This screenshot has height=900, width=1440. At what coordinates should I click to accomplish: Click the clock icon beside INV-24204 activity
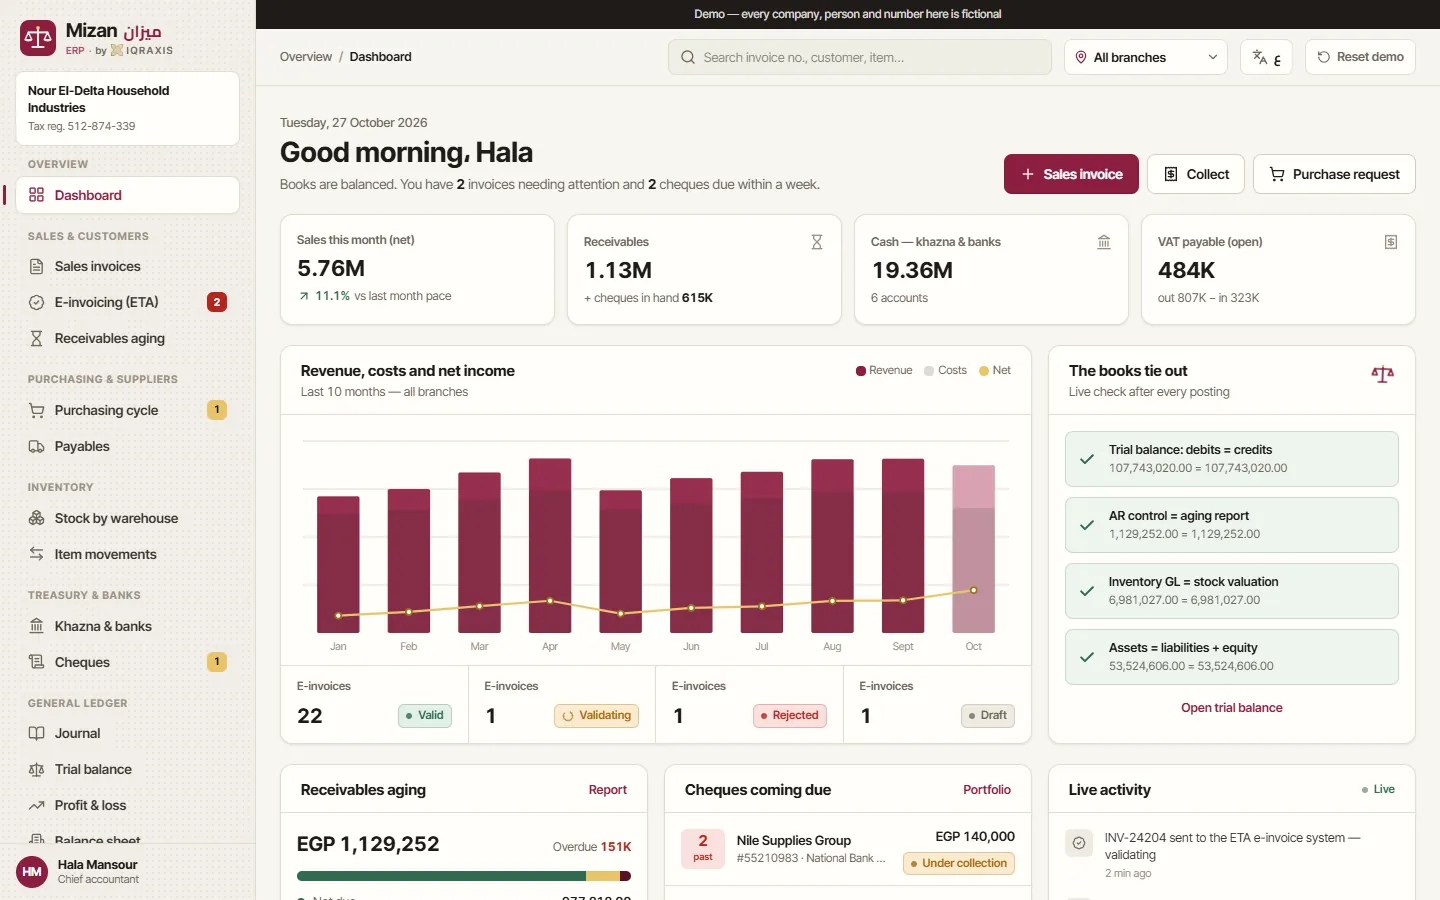[1079, 843]
